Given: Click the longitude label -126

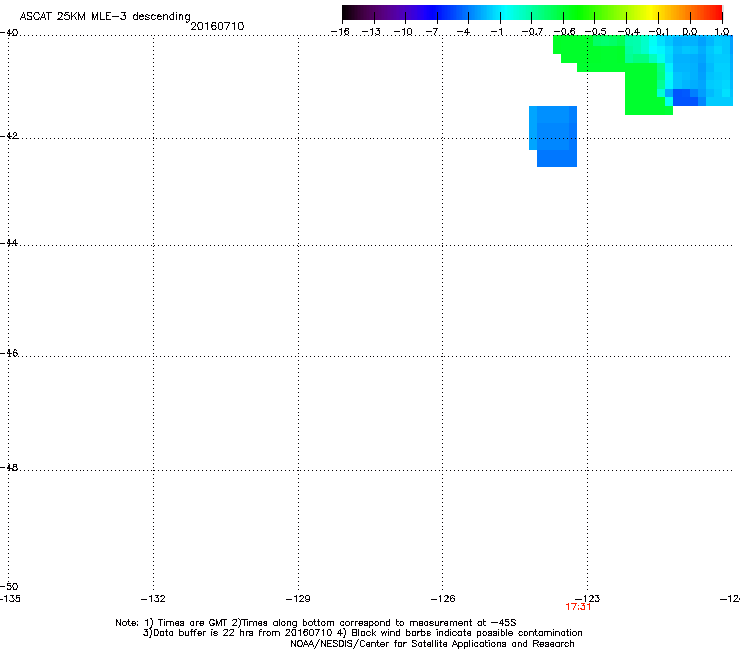Looking at the screenshot, I should (x=443, y=599).
